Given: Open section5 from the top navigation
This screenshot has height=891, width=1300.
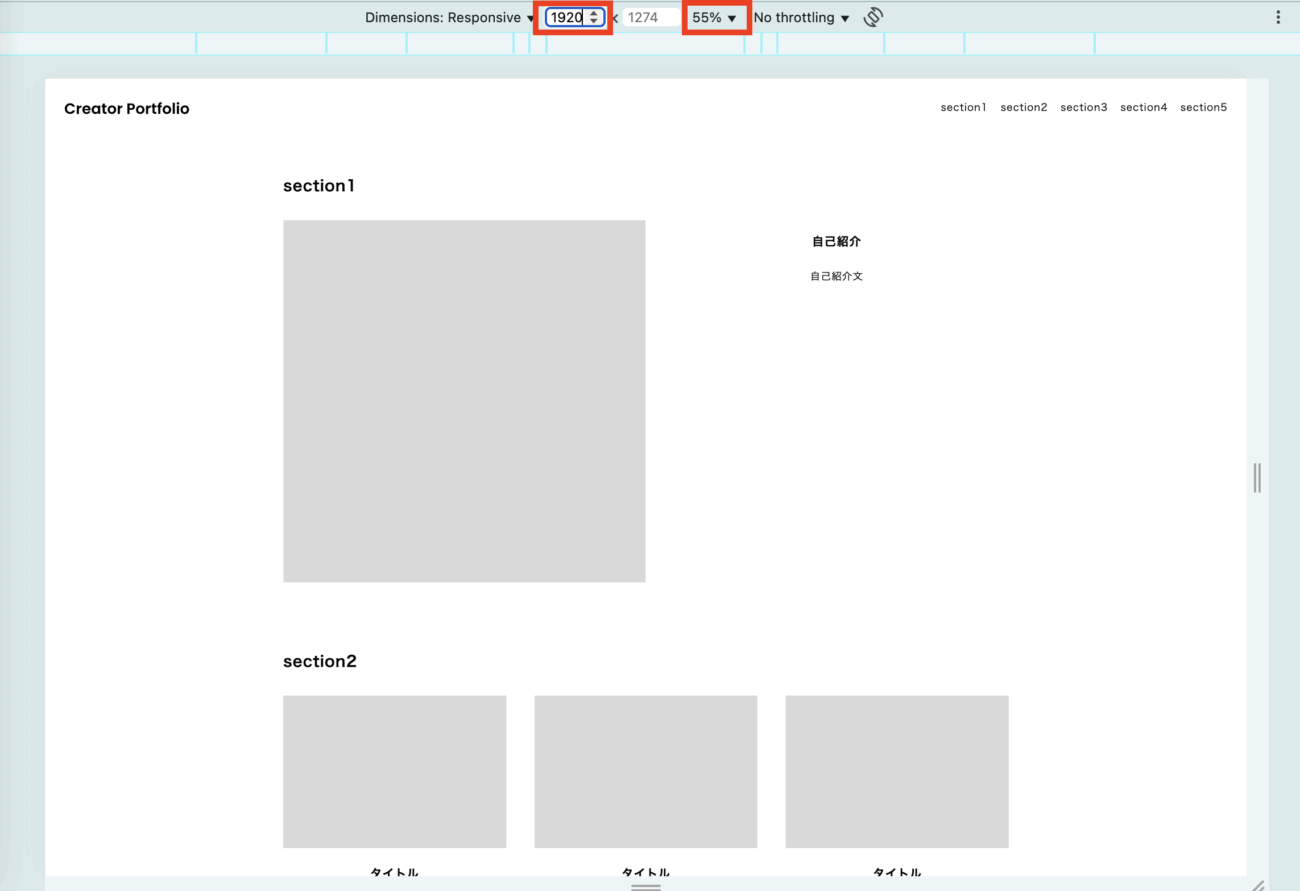Looking at the screenshot, I should click(x=1203, y=107).
